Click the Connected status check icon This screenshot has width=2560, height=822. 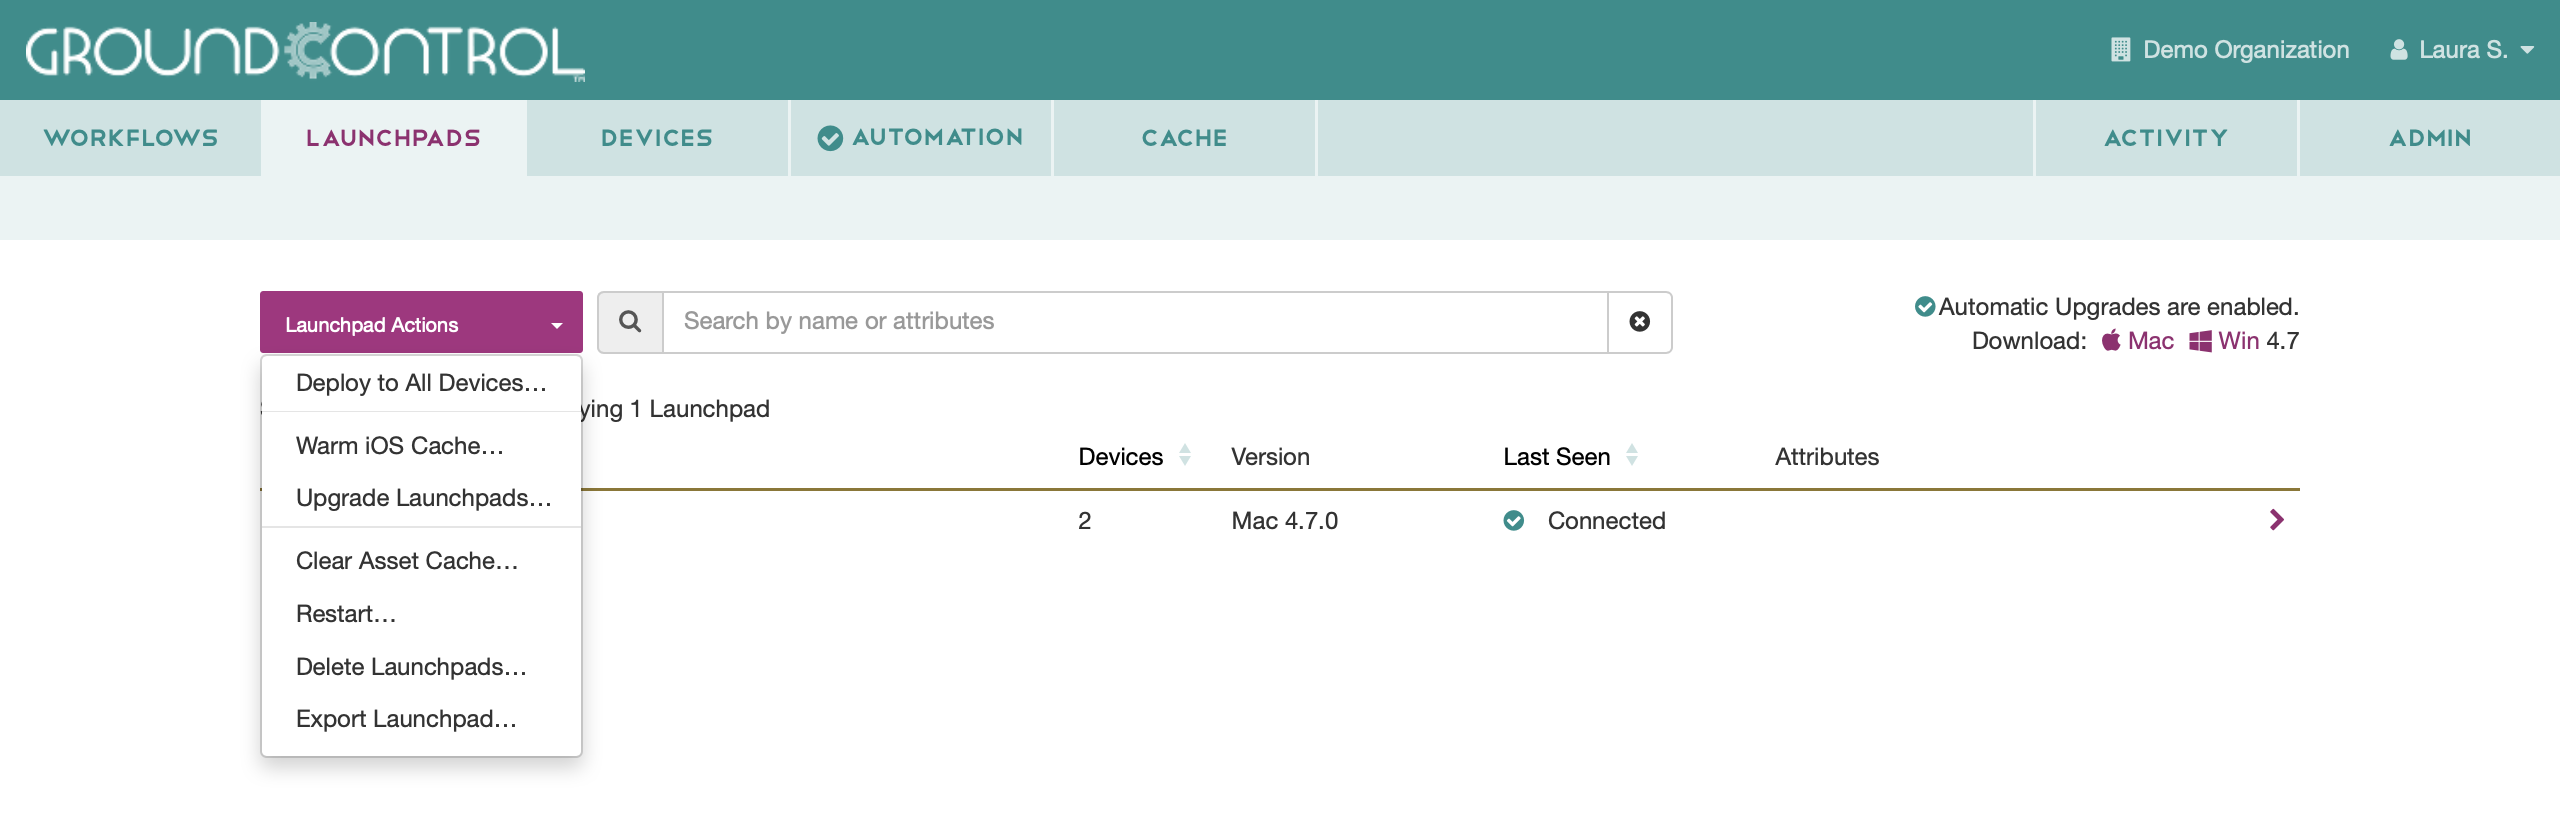point(1513,521)
